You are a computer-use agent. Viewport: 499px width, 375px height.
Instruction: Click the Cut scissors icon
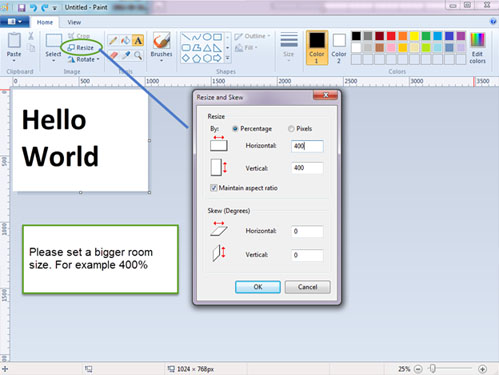[x=31, y=36]
